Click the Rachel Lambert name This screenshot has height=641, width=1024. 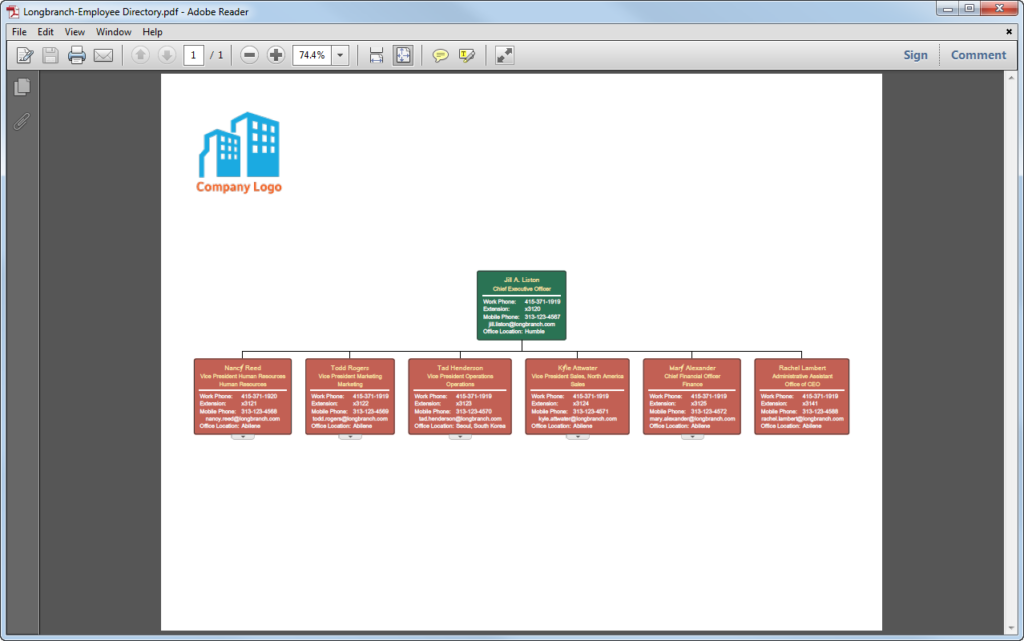click(802, 367)
